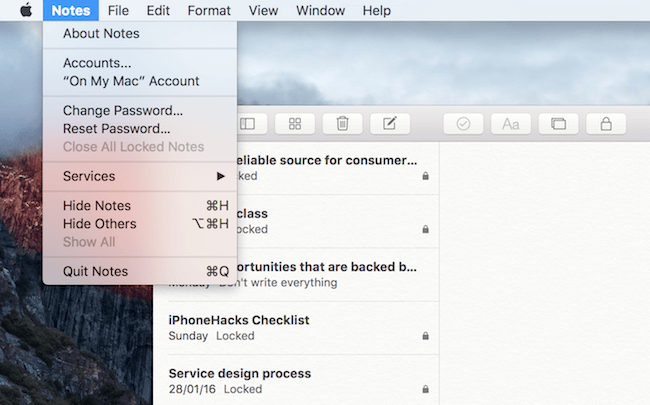Toggle "On My Mac" Account
The height and width of the screenshot is (405, 650).
tap(140, 81)
